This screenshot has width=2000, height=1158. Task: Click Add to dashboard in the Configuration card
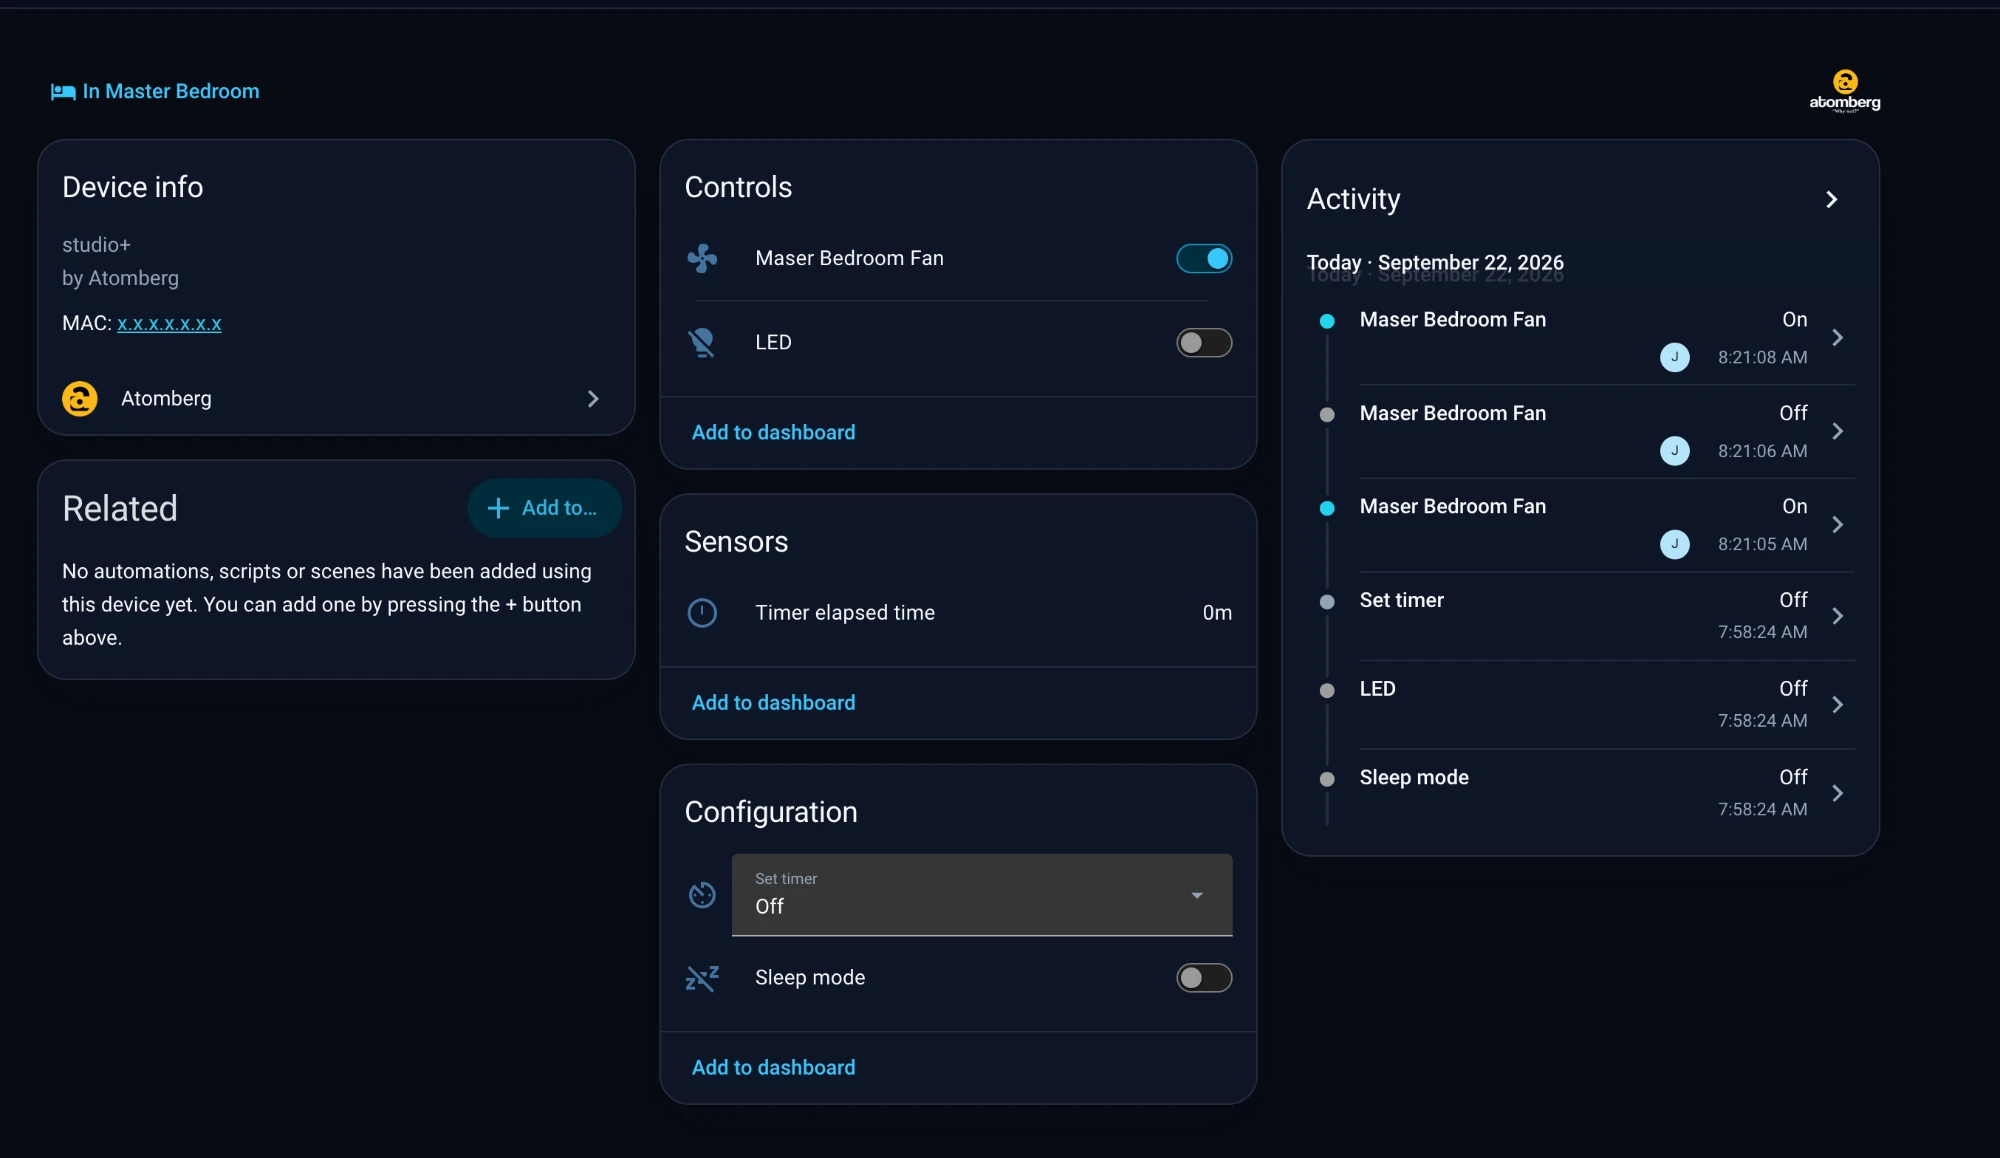tap(773, 1068)
